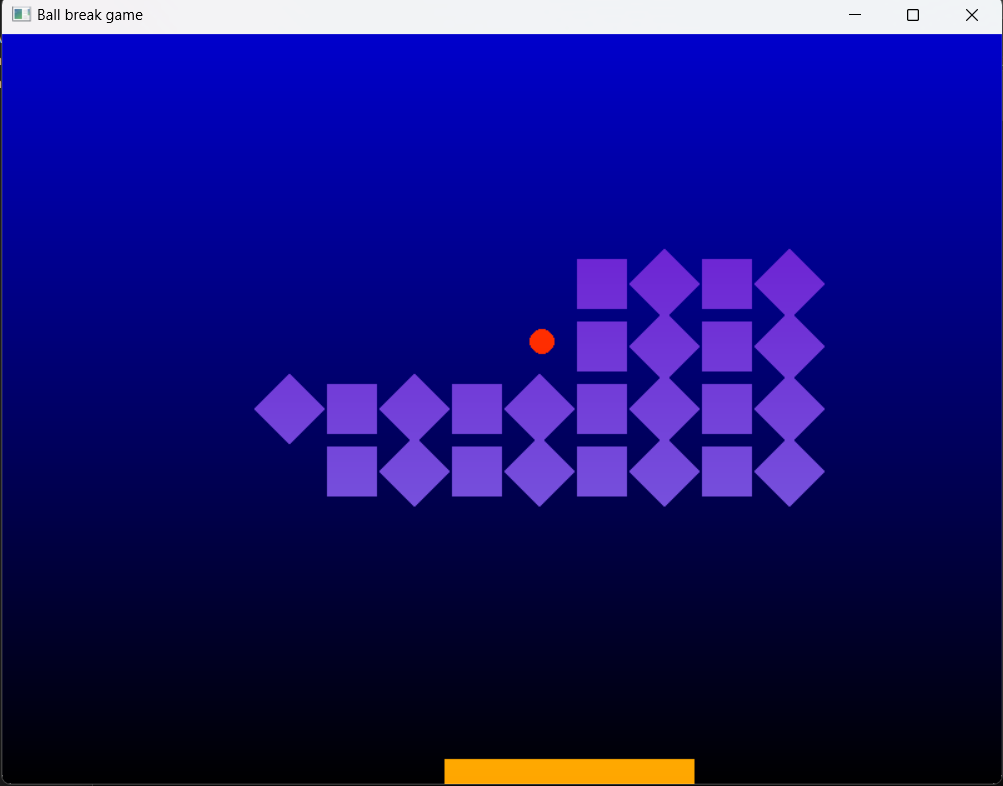Viewport: 1003px width, 786px height.
Task: Click the square brick nearest the red ball
Action: point(603,345)
